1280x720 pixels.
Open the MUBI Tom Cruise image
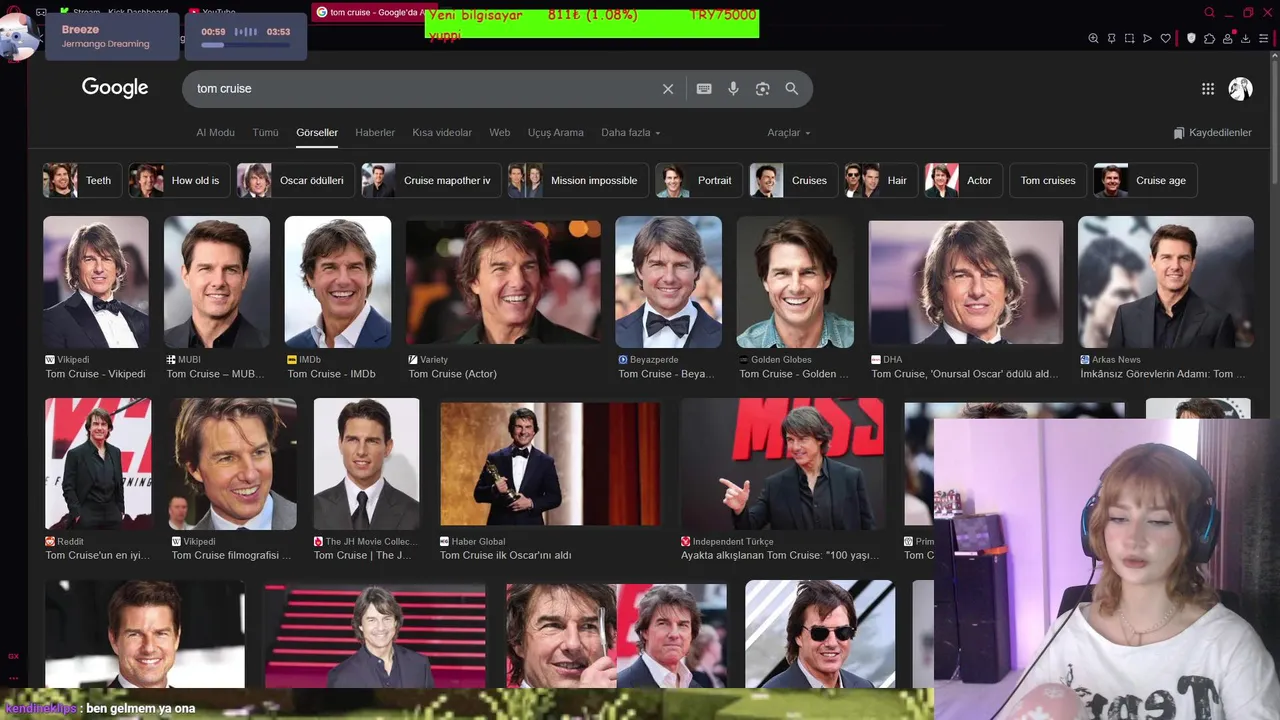click(217, 283)
